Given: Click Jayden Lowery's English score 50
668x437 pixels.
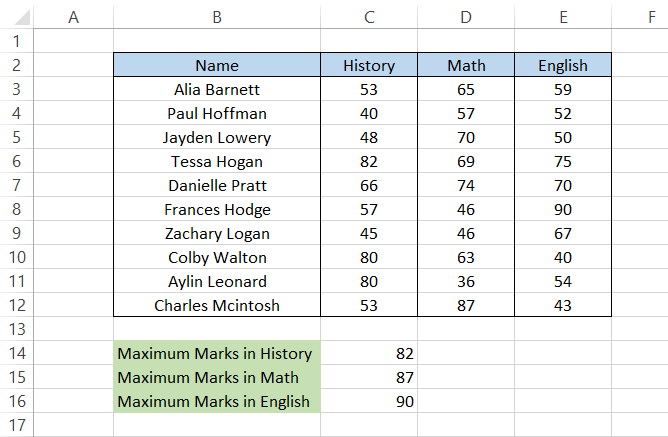Looking at the screenshot, I should click(563, 137).
